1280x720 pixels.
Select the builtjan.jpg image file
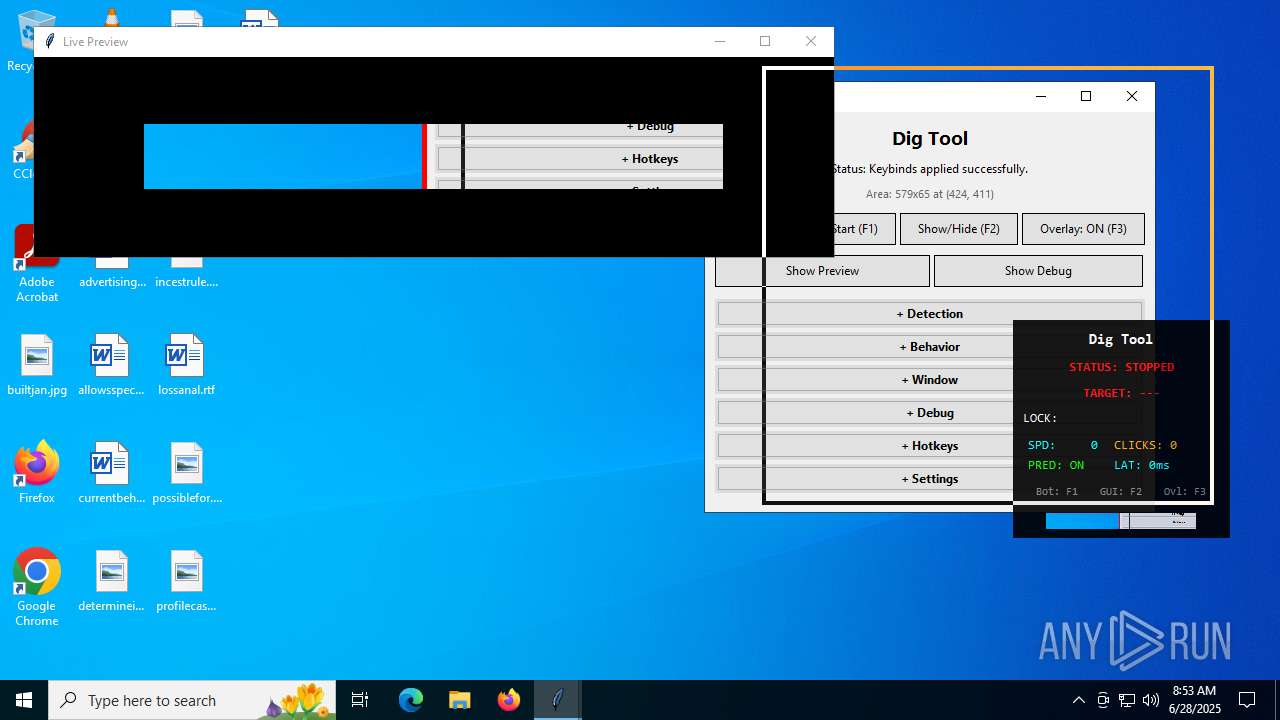[37, 365]
